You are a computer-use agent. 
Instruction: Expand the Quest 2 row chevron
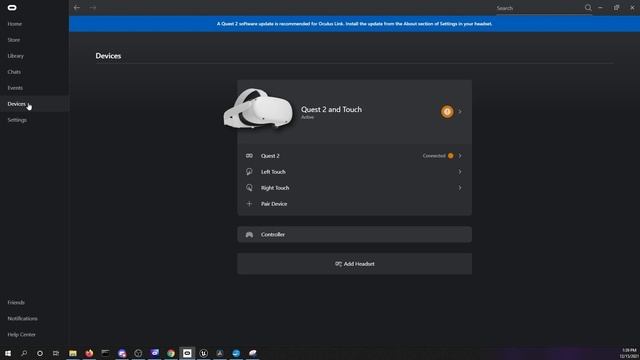[460, 156]
